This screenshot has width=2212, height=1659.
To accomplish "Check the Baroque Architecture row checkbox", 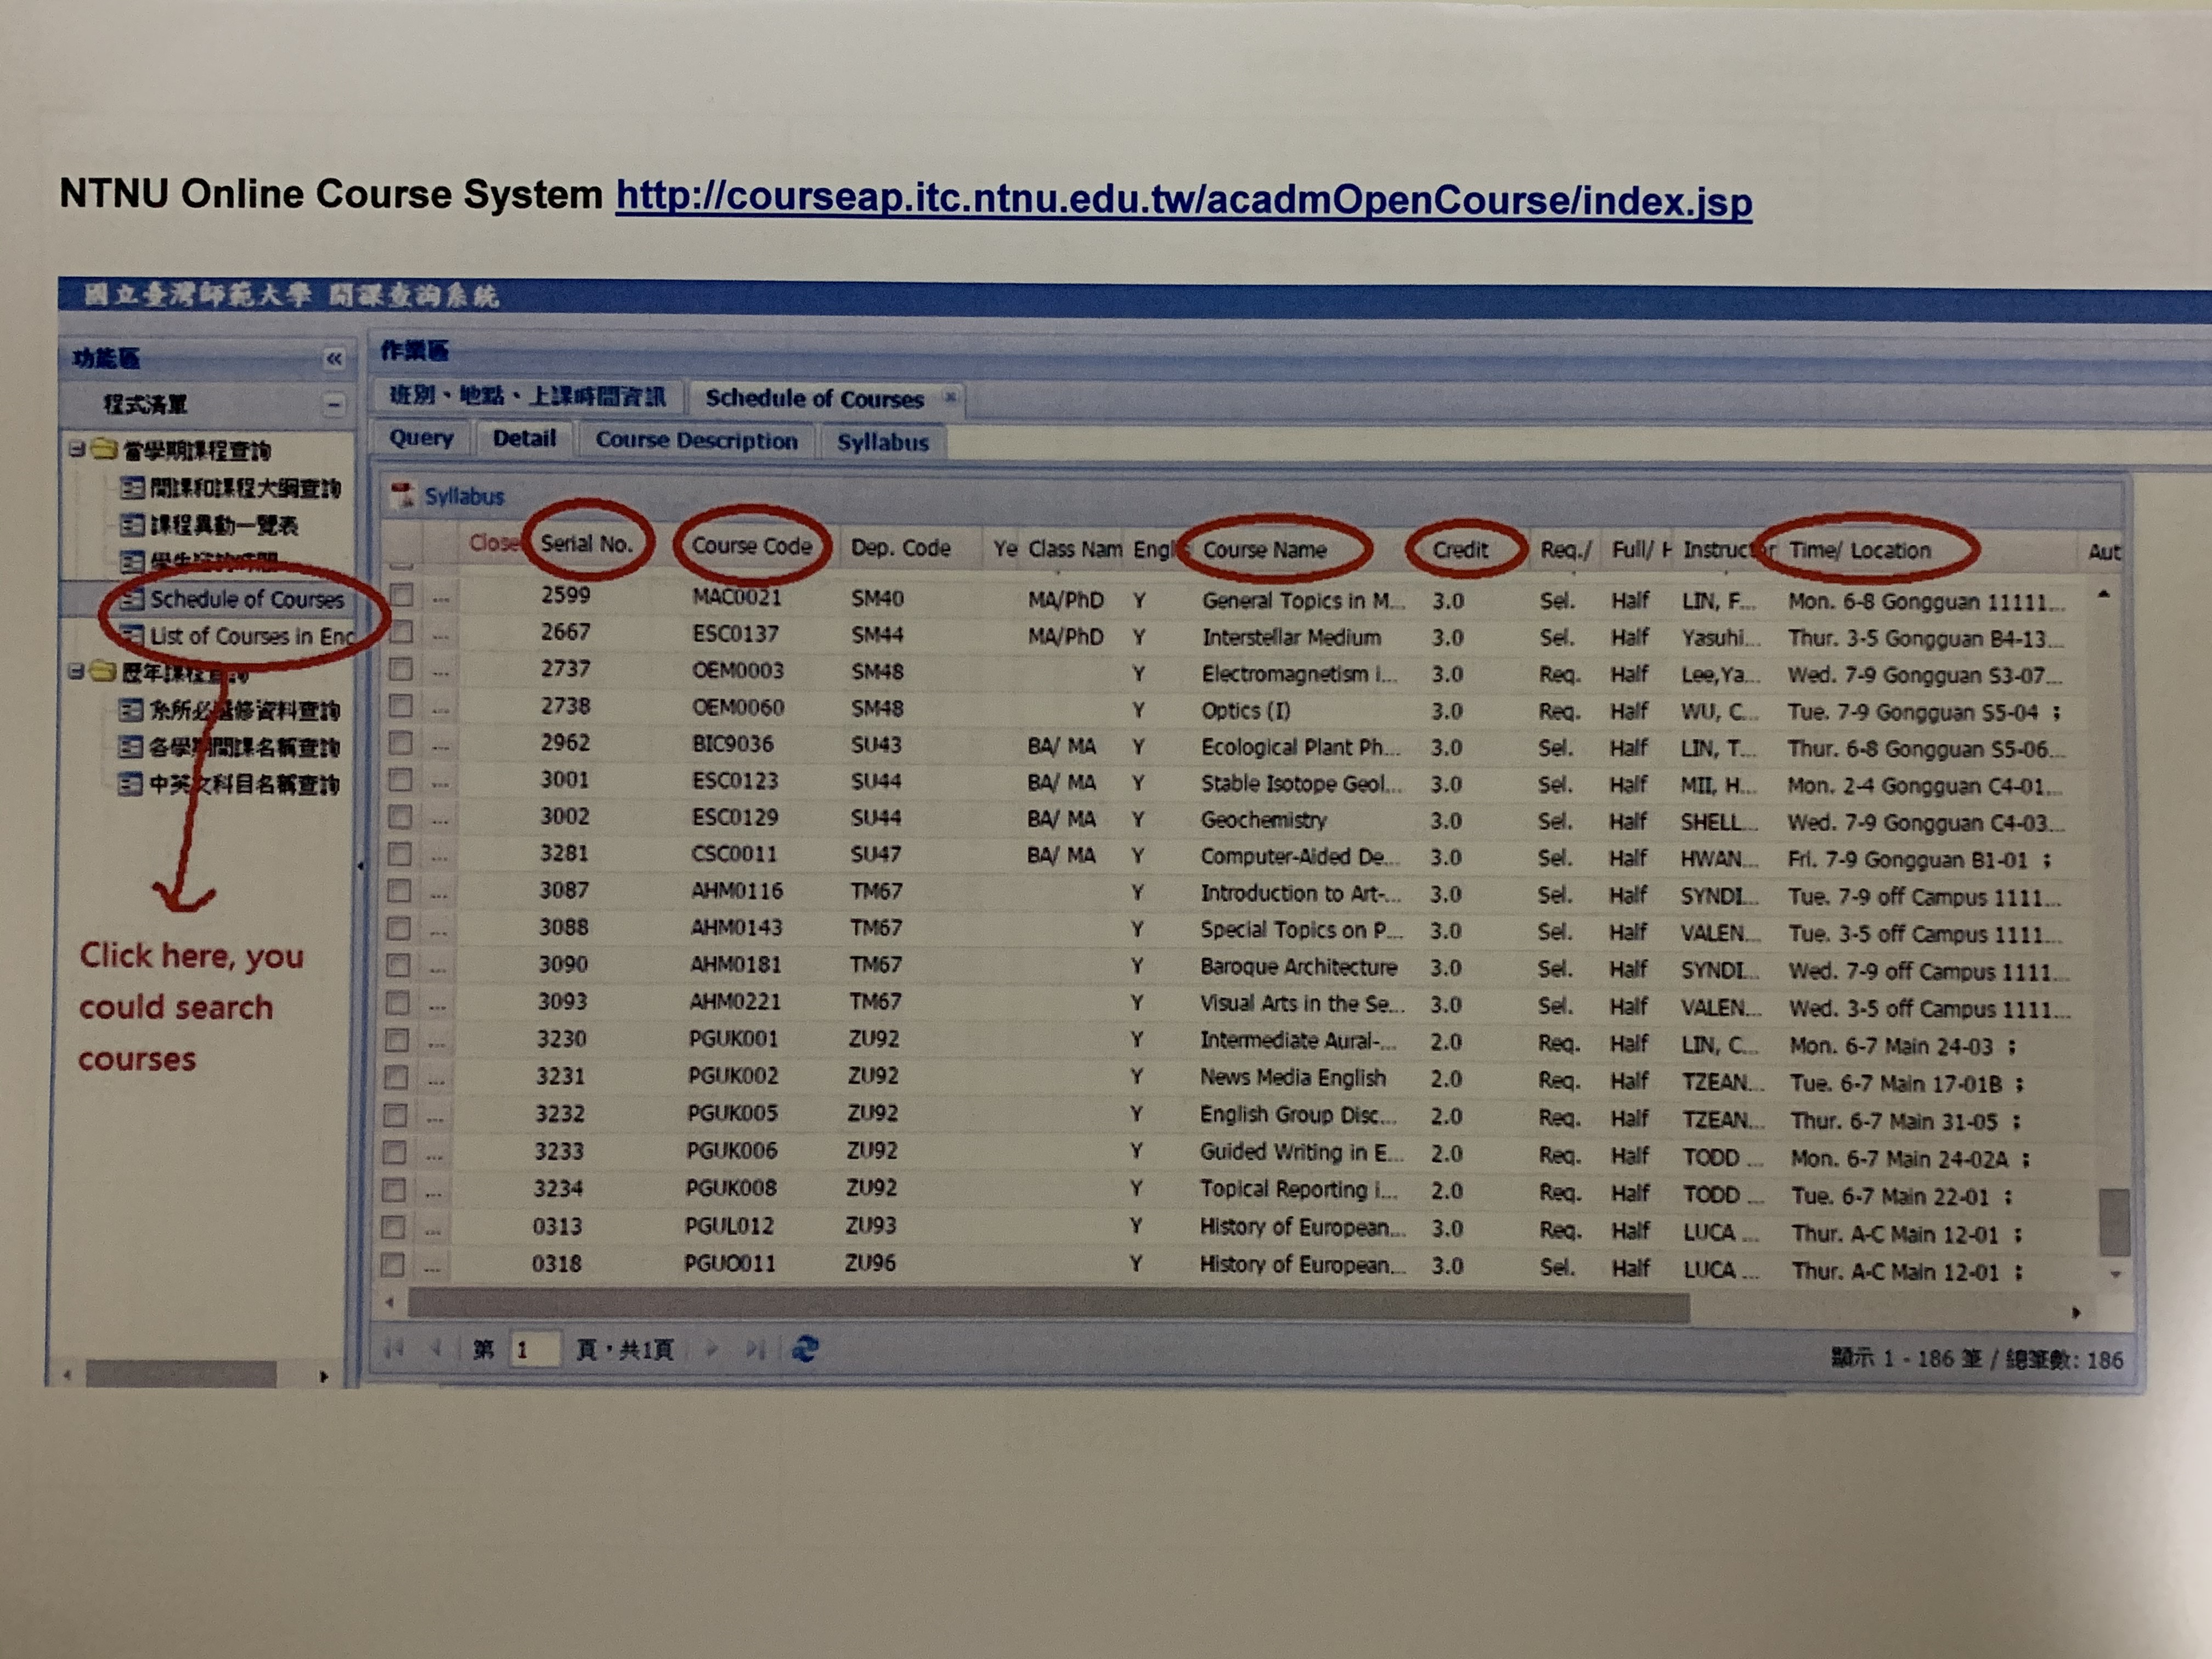I will (x=398, y=965).
